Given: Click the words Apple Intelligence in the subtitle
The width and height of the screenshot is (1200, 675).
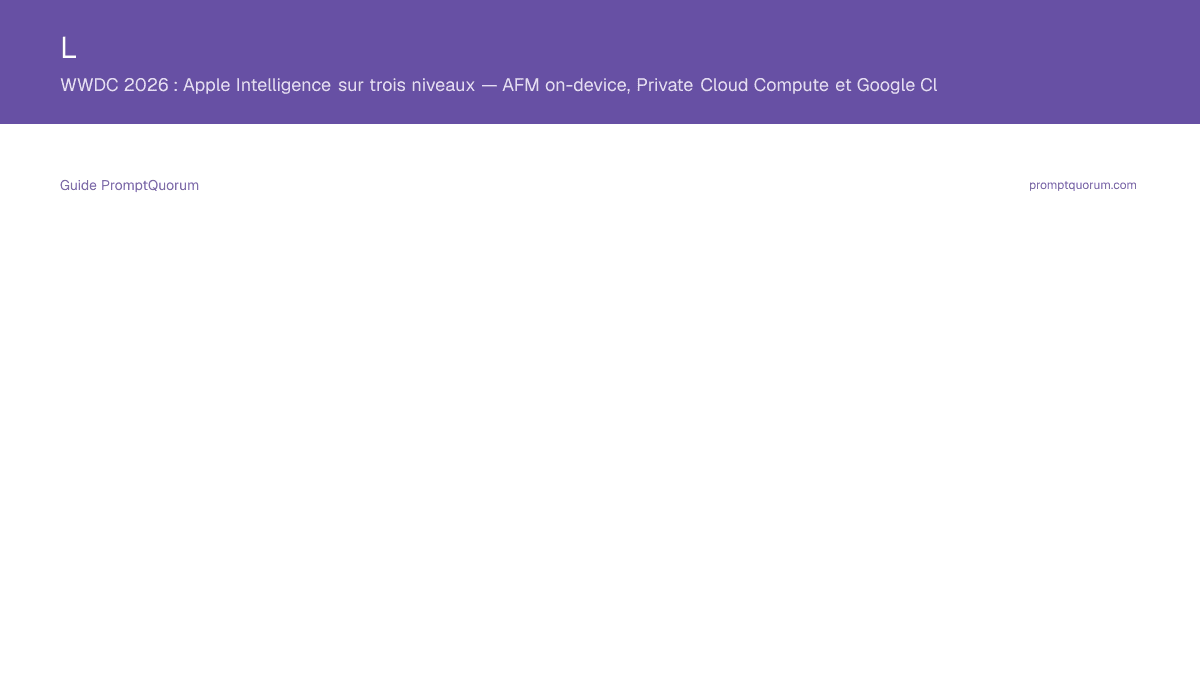Looking at the screenshot, I should [x=257, y=85].
